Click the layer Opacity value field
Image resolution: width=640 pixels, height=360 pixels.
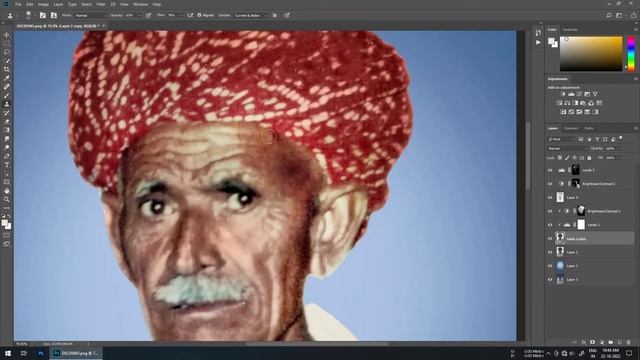tap(610, 149)
